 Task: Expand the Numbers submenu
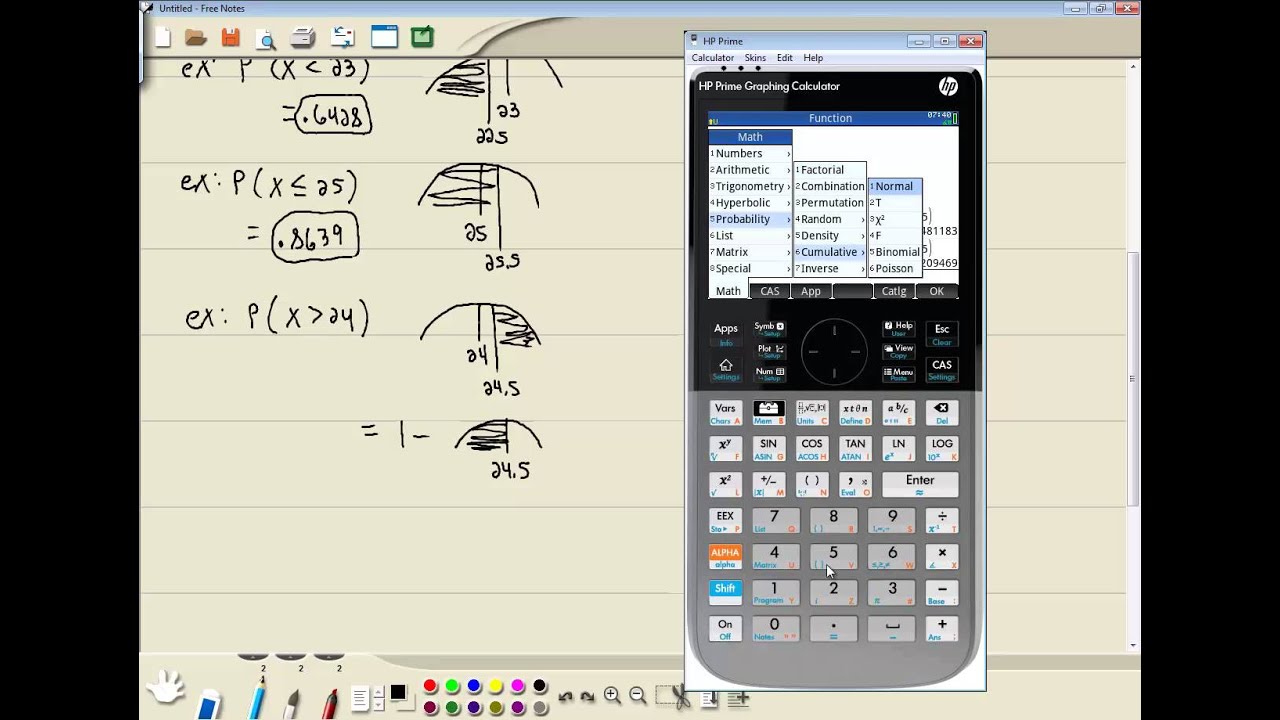750,153
